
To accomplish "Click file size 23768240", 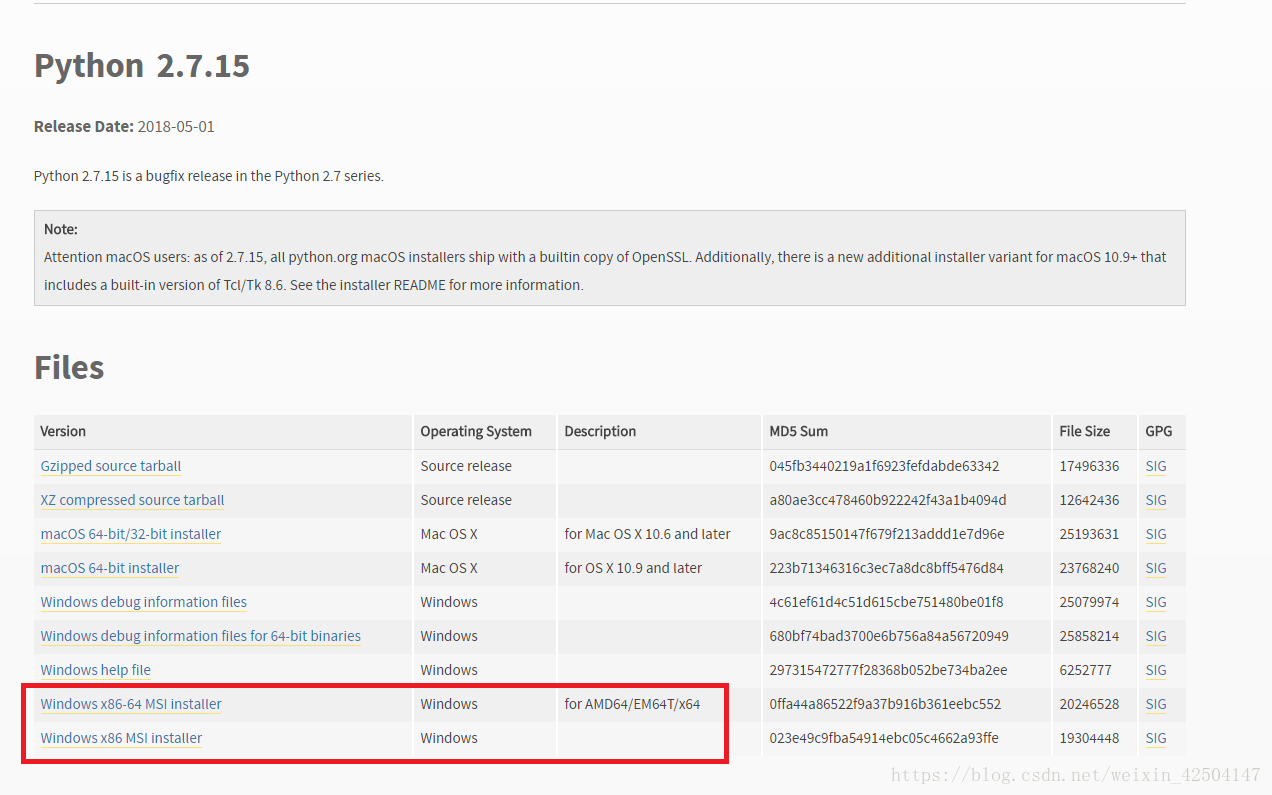I will tap(1089, 568).
